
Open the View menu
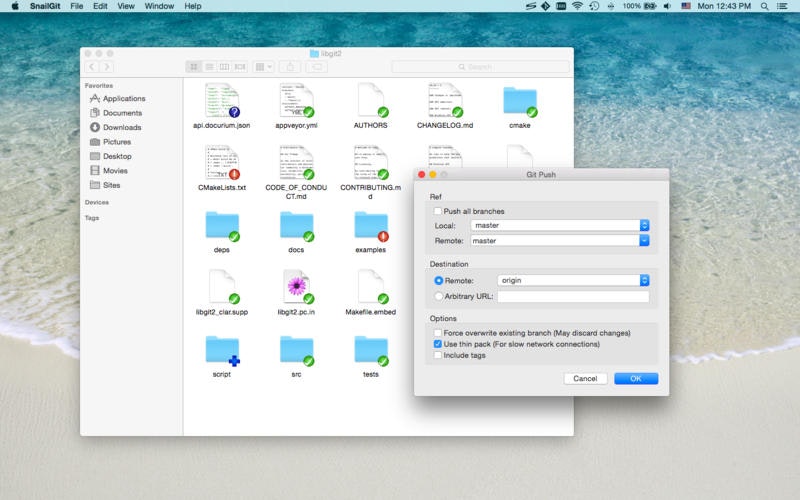(126, 6)
